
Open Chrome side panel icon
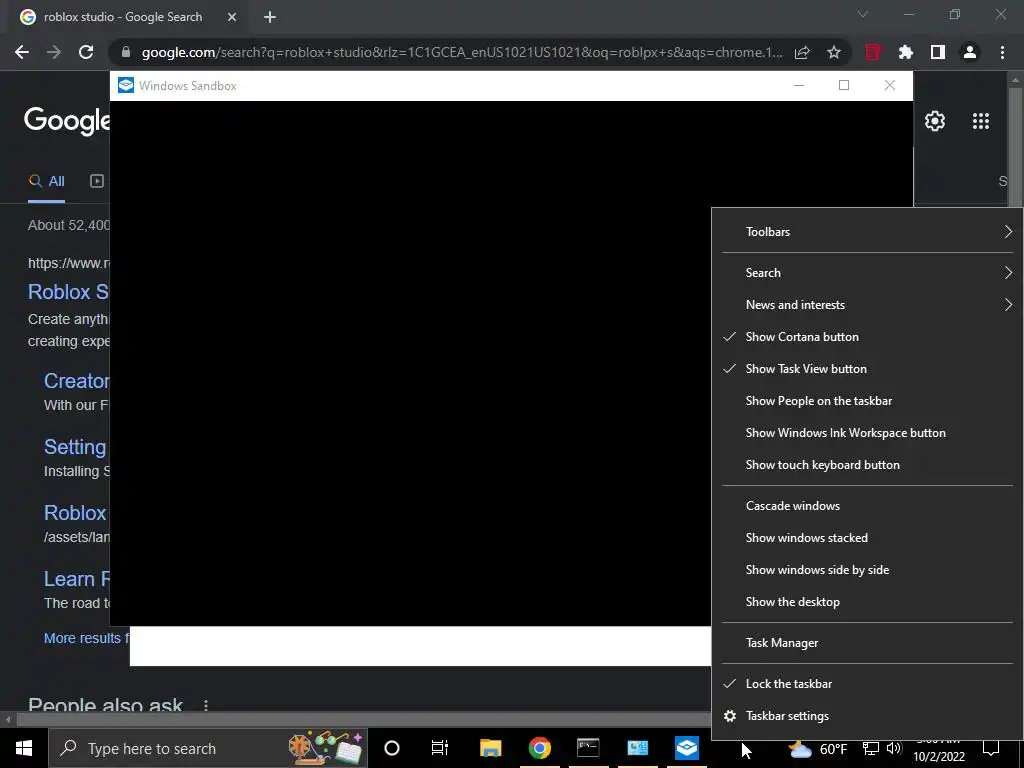[x=938, y=52]
